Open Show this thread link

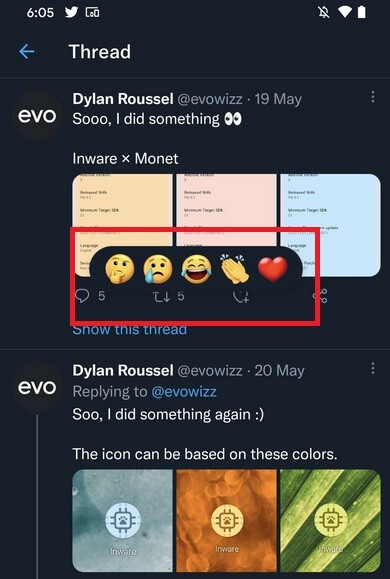(x=130, y=329)
